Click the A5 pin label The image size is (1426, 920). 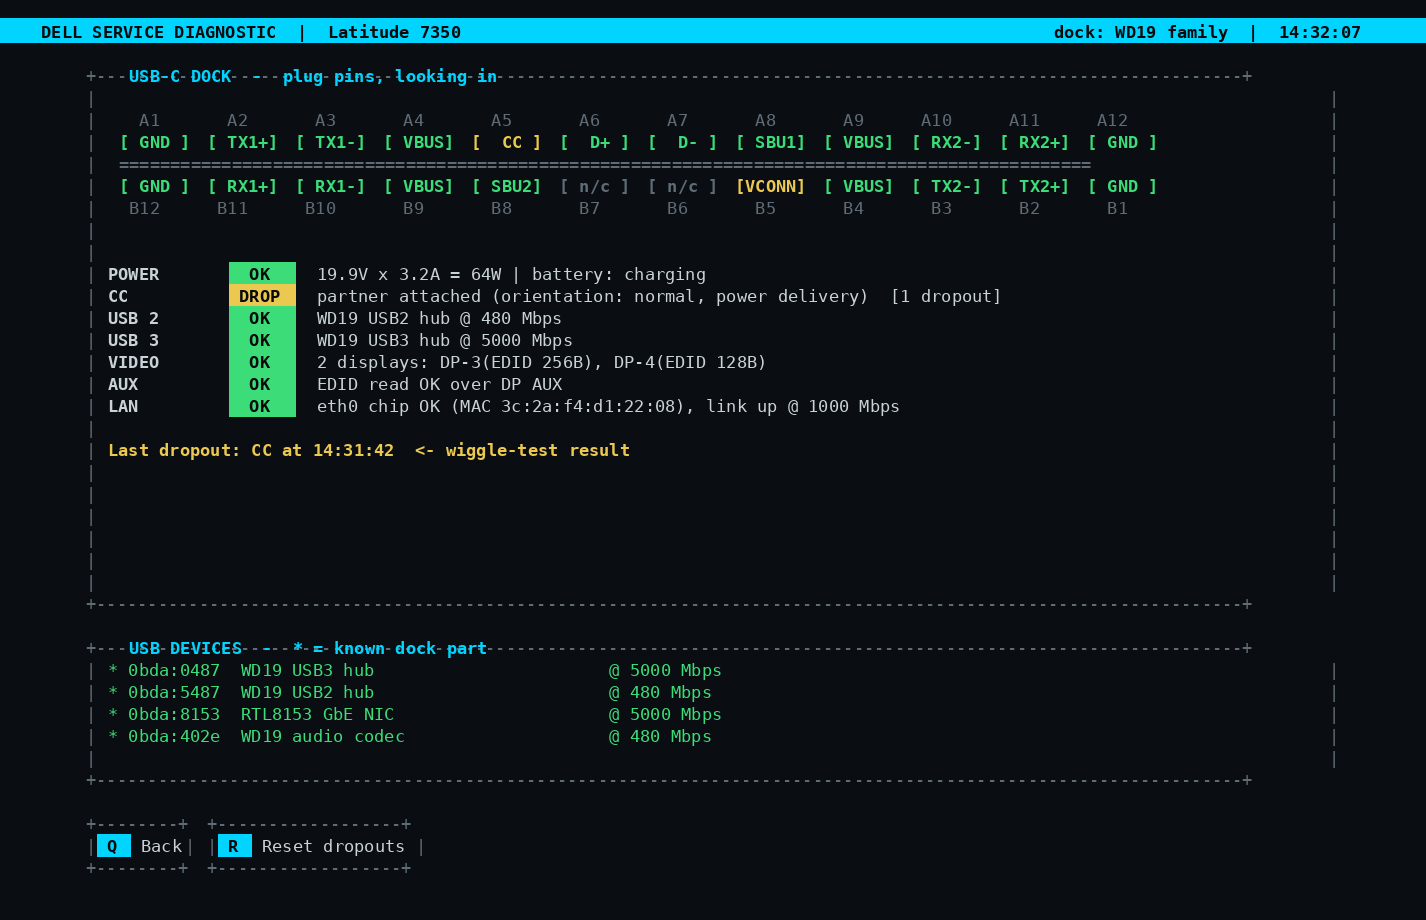501,120
